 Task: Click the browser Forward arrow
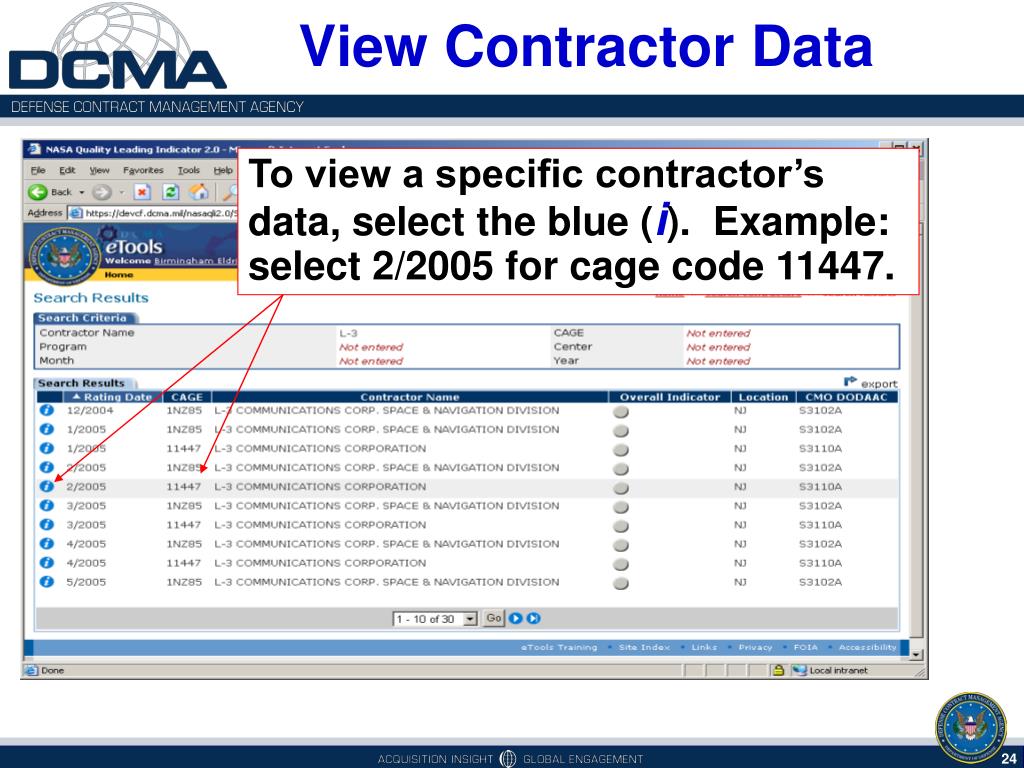point(101,192)
